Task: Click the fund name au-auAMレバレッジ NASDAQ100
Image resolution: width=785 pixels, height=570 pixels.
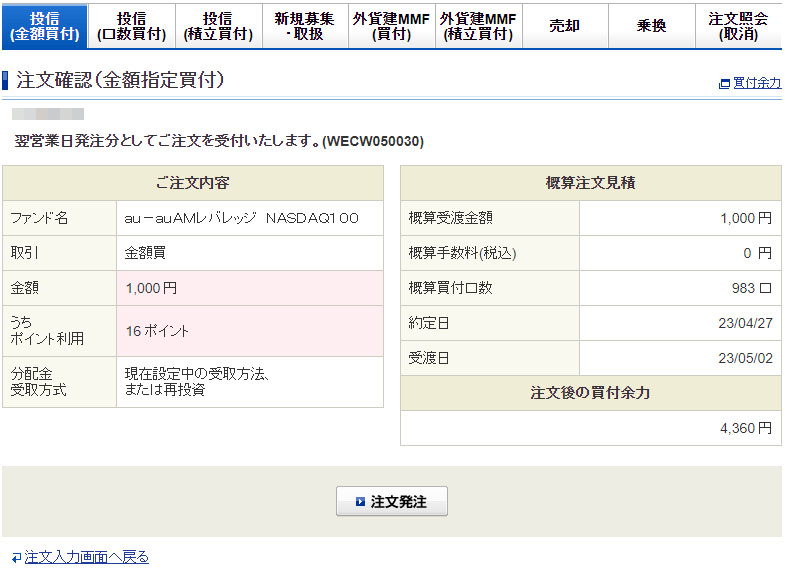Action: (x=241, y=218)
